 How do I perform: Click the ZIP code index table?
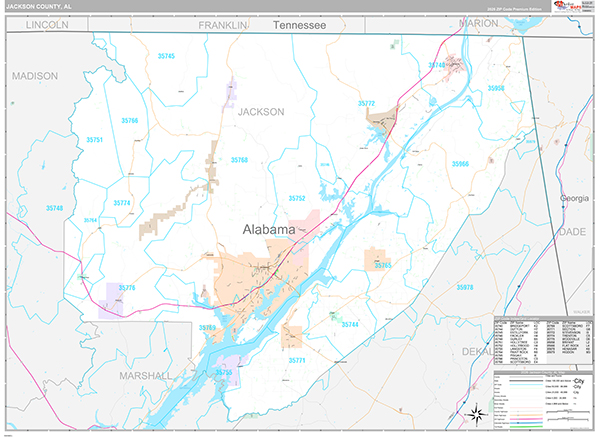pyautogui.click(x=543, y=341)
